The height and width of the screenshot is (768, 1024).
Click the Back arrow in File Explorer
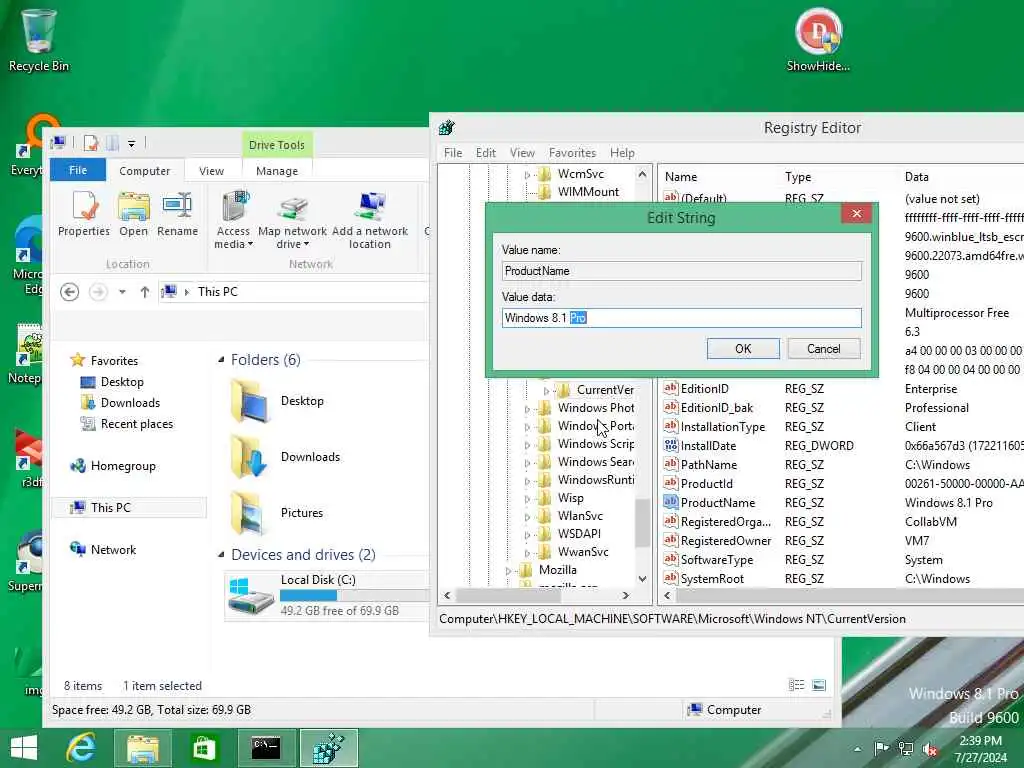(69, 291)
